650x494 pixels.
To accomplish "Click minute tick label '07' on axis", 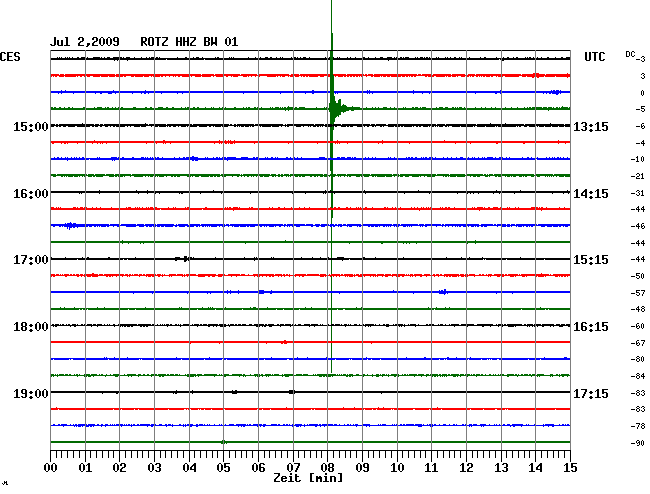I will pos(293,467).
